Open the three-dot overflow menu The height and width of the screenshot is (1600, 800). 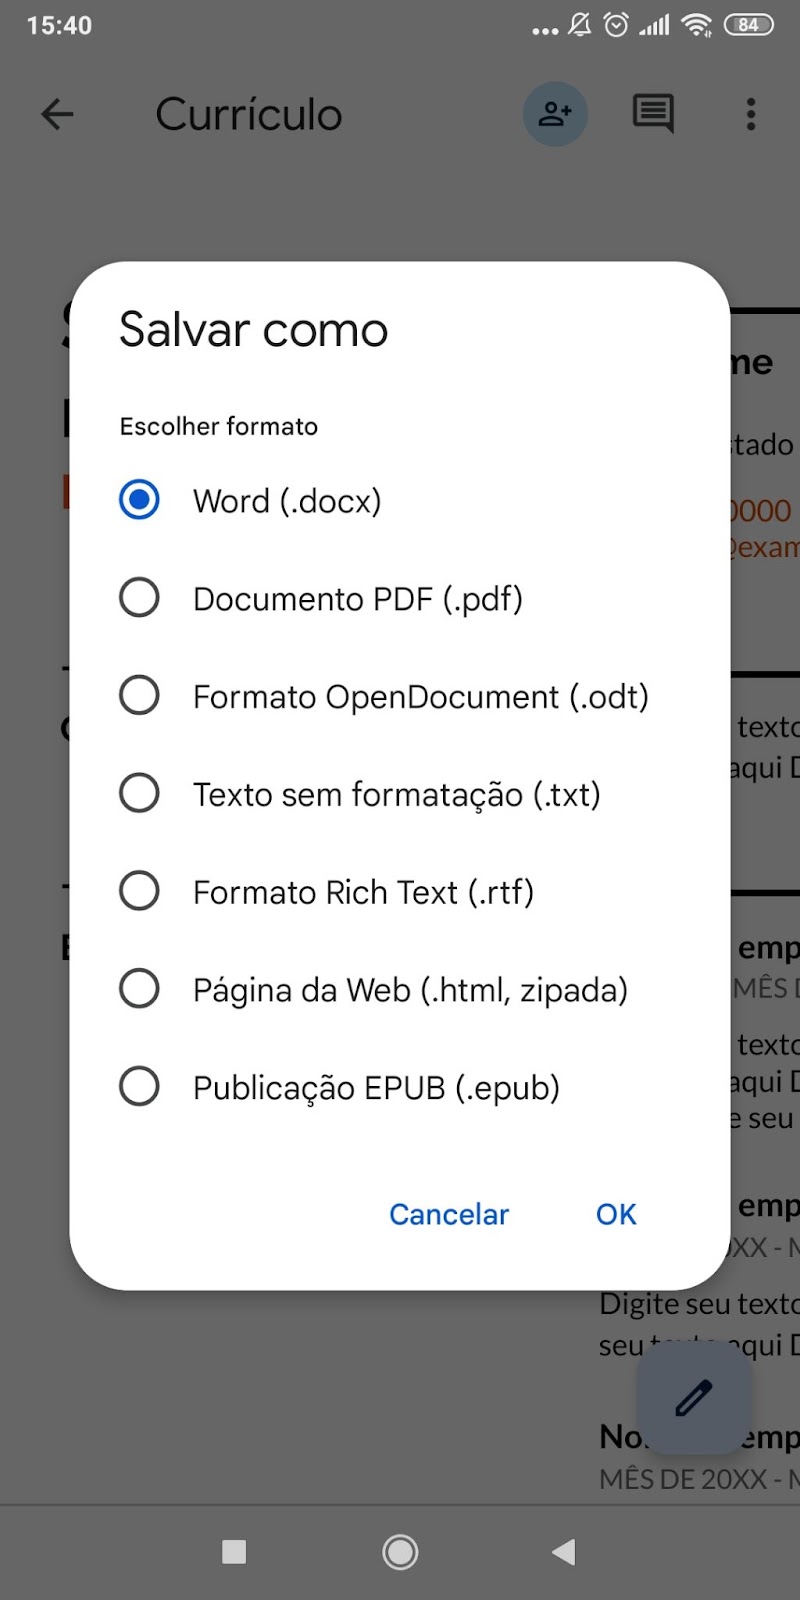[x=751, y=114]
